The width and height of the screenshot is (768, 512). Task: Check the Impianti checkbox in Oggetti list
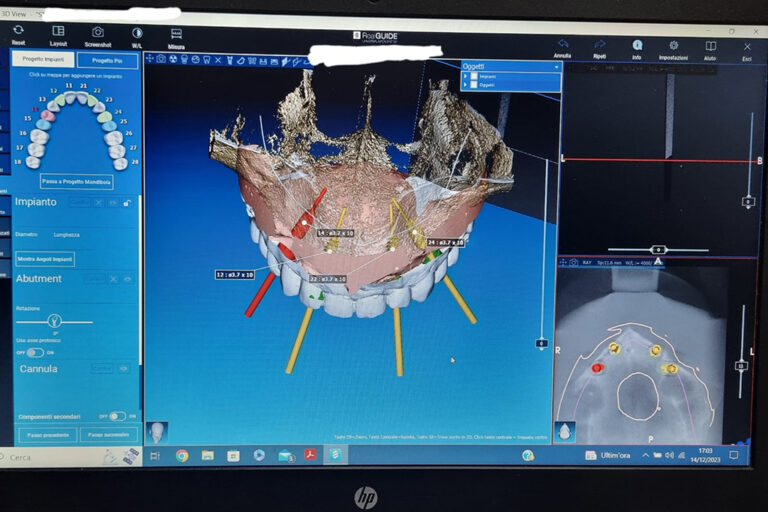point(473,76)
